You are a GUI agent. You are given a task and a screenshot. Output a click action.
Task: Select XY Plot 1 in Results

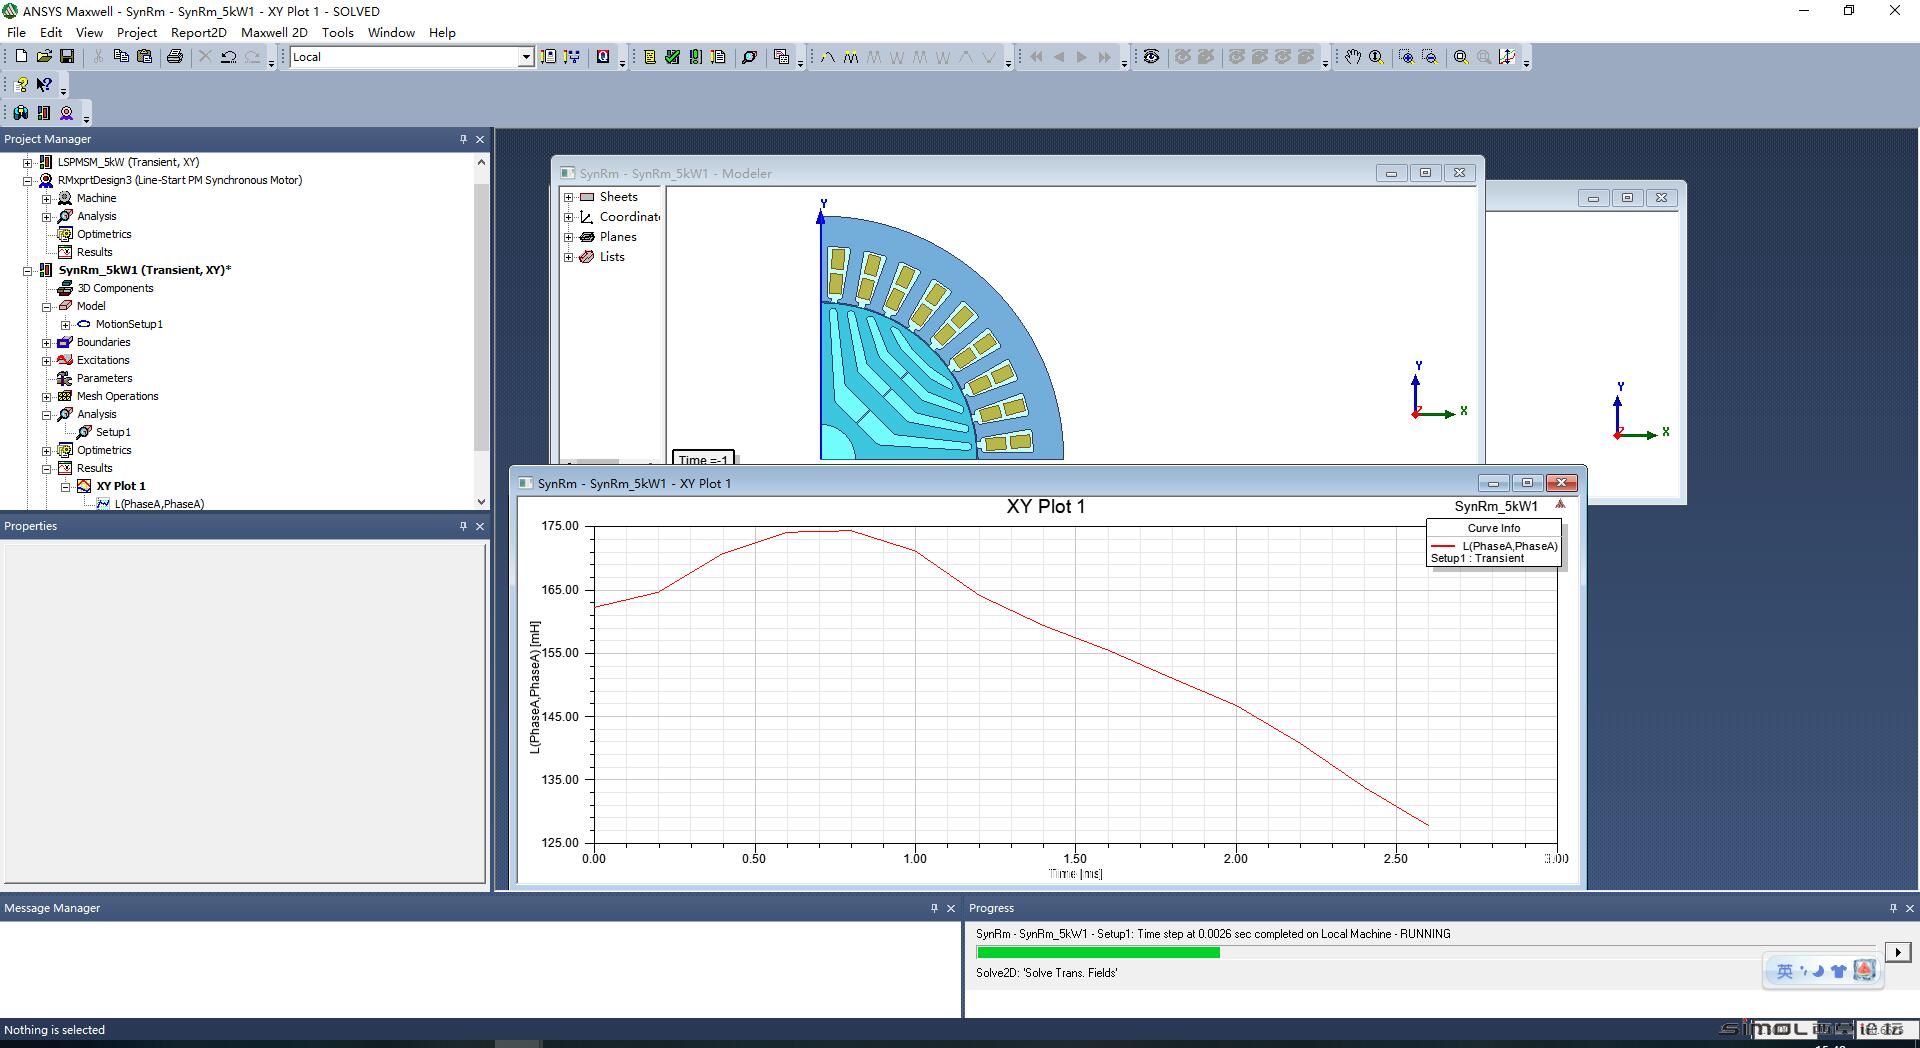120,486
